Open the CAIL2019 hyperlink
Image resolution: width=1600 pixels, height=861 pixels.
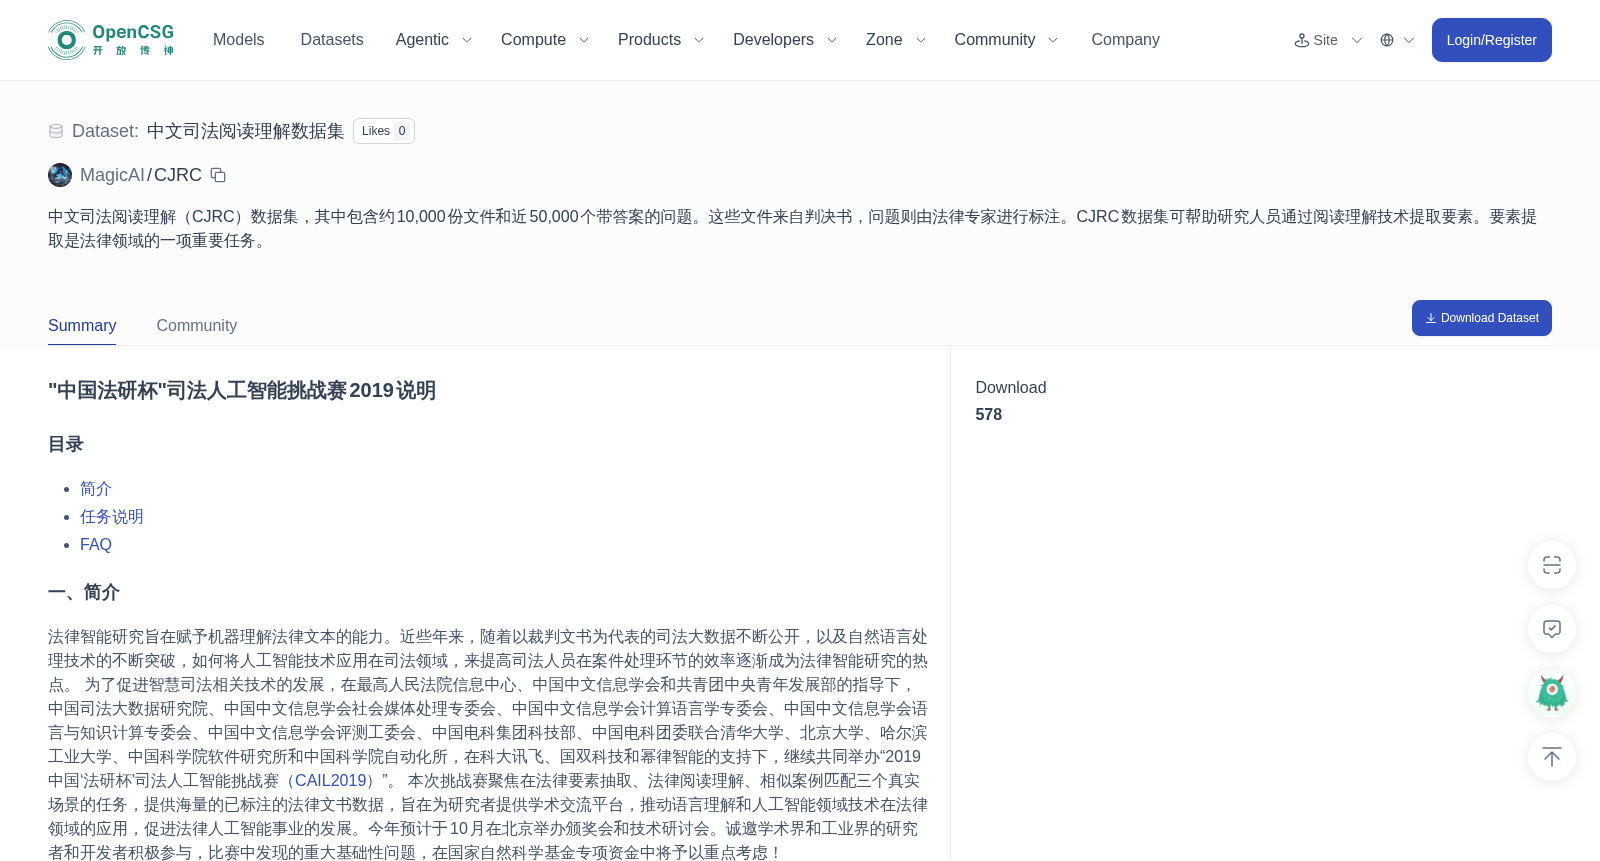(x=331, y=781)
